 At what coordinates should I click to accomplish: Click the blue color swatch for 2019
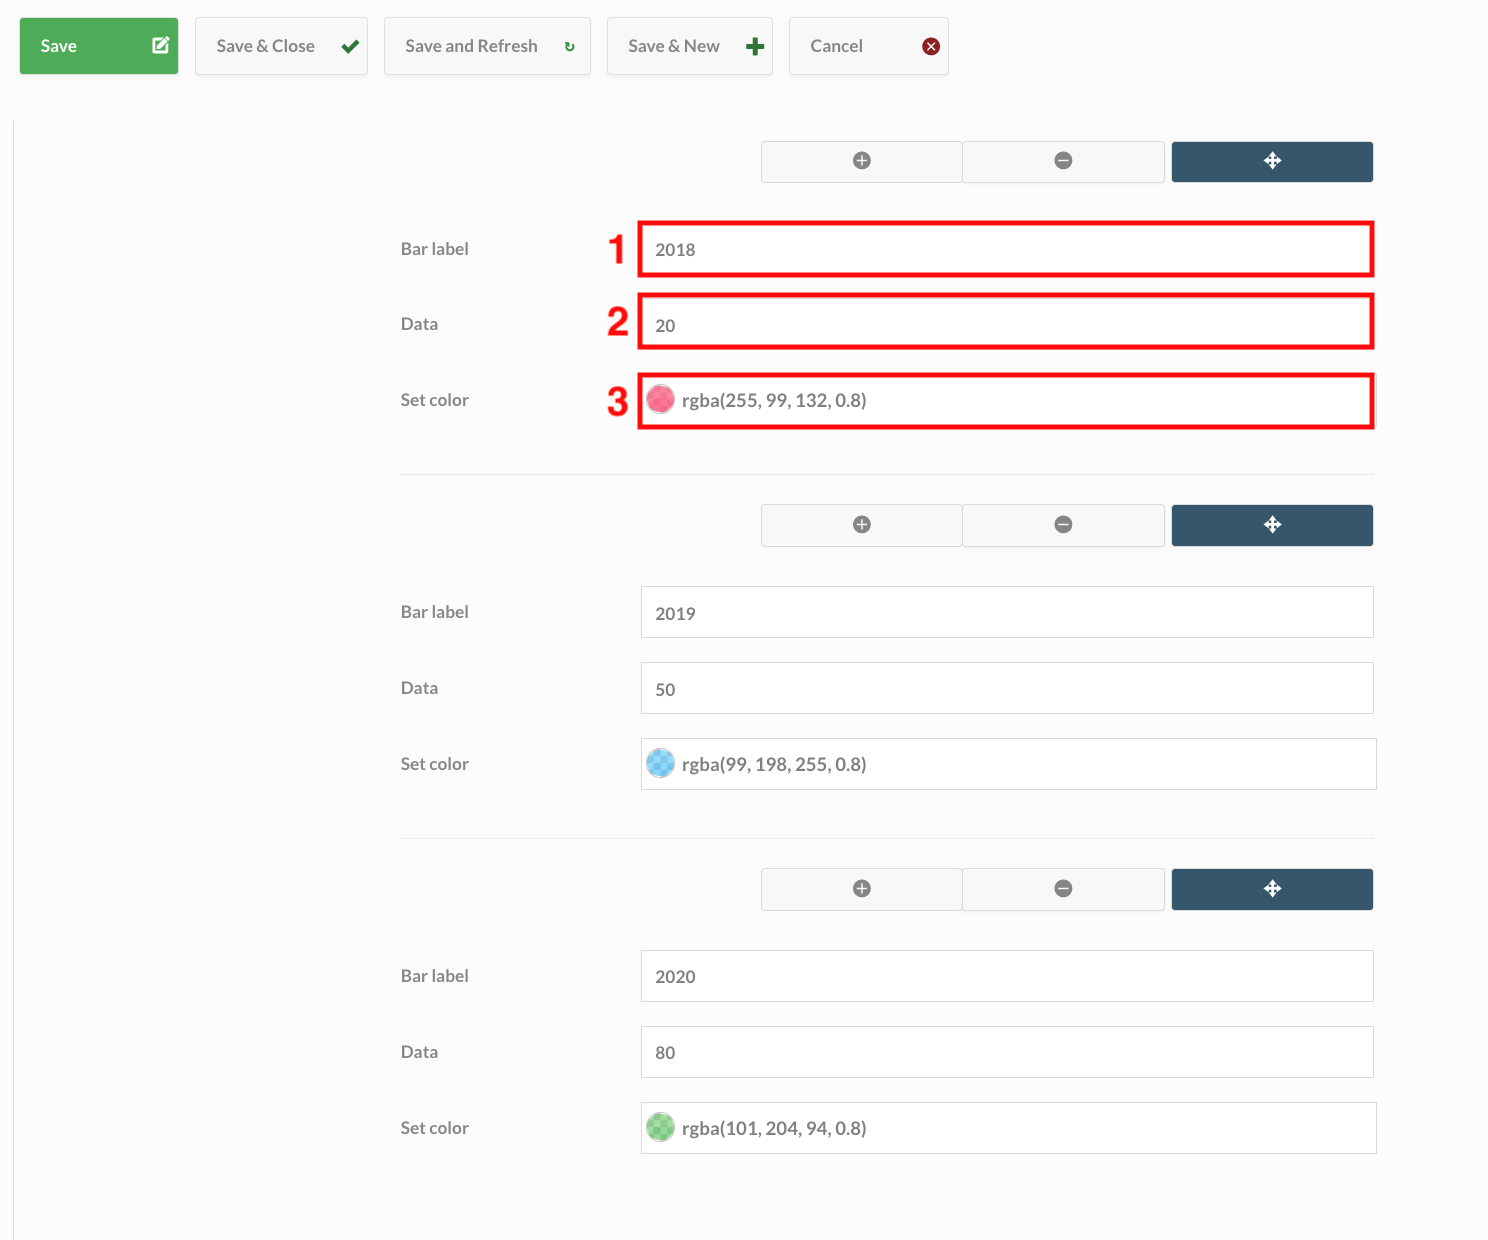click(661, 763)
